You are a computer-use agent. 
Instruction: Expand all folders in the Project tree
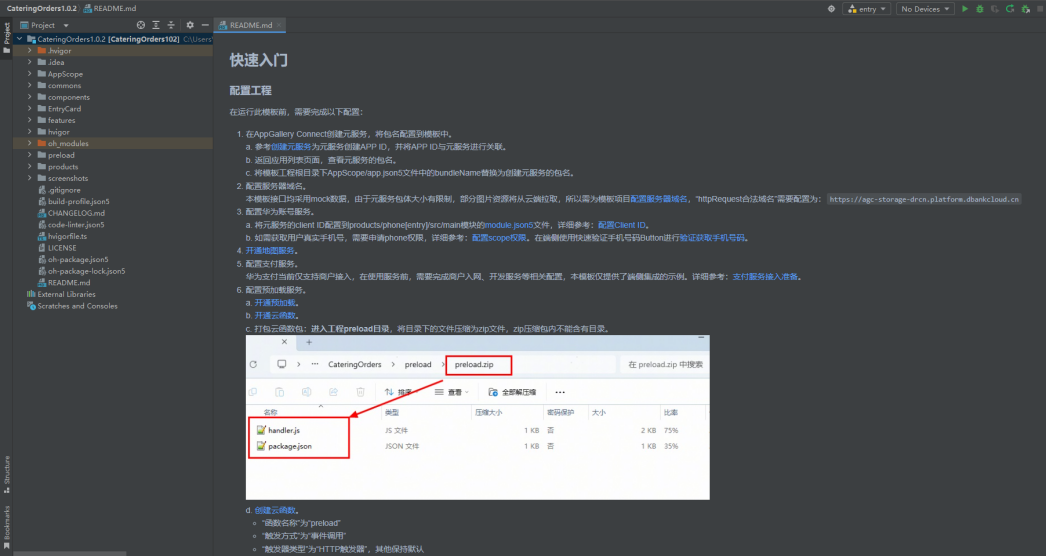click(155, 24)
